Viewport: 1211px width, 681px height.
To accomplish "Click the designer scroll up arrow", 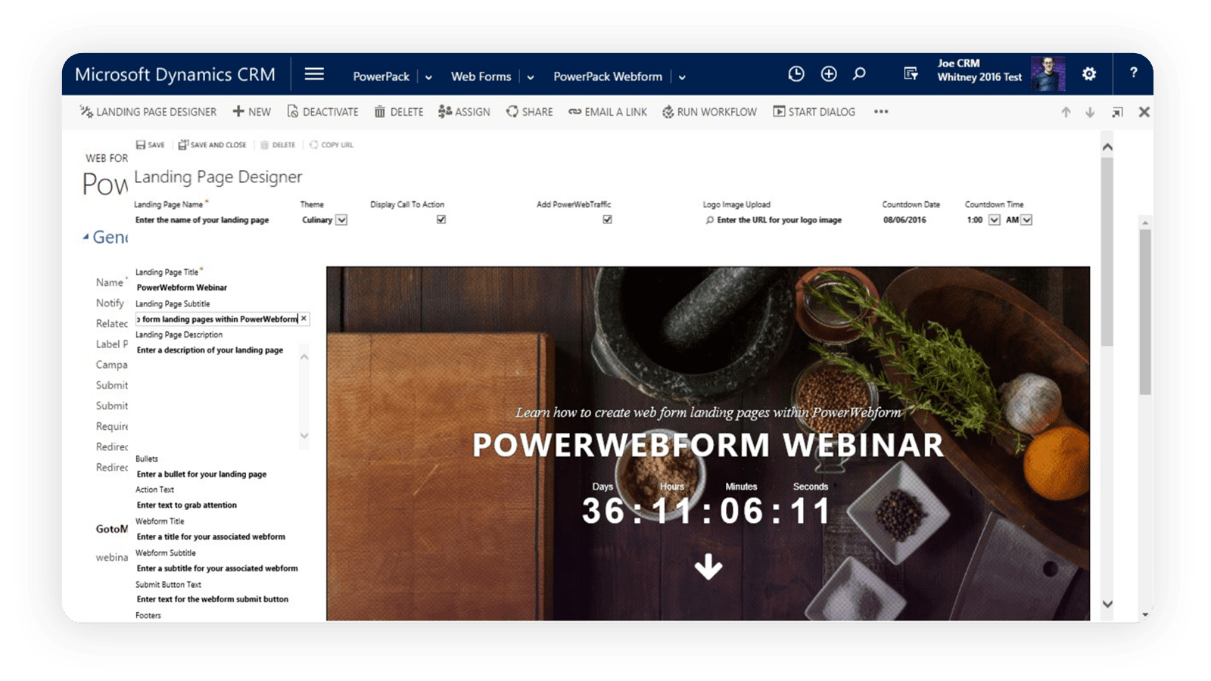I will [1107, 147].
